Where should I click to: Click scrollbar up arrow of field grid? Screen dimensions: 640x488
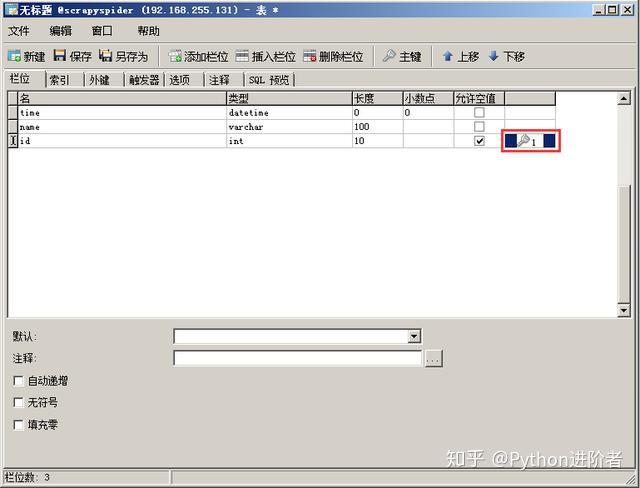[x=624, y=98]
